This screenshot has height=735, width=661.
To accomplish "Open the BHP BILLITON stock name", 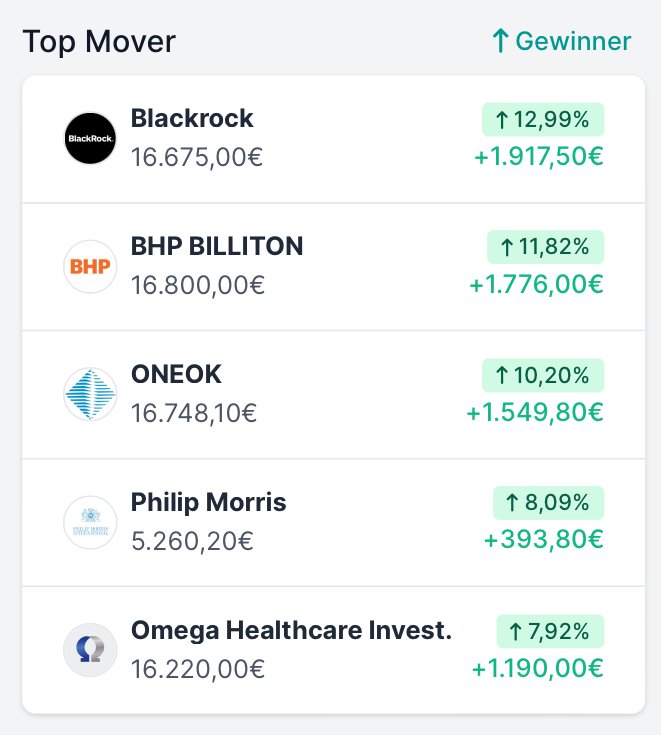I will (x=217, y=247).
